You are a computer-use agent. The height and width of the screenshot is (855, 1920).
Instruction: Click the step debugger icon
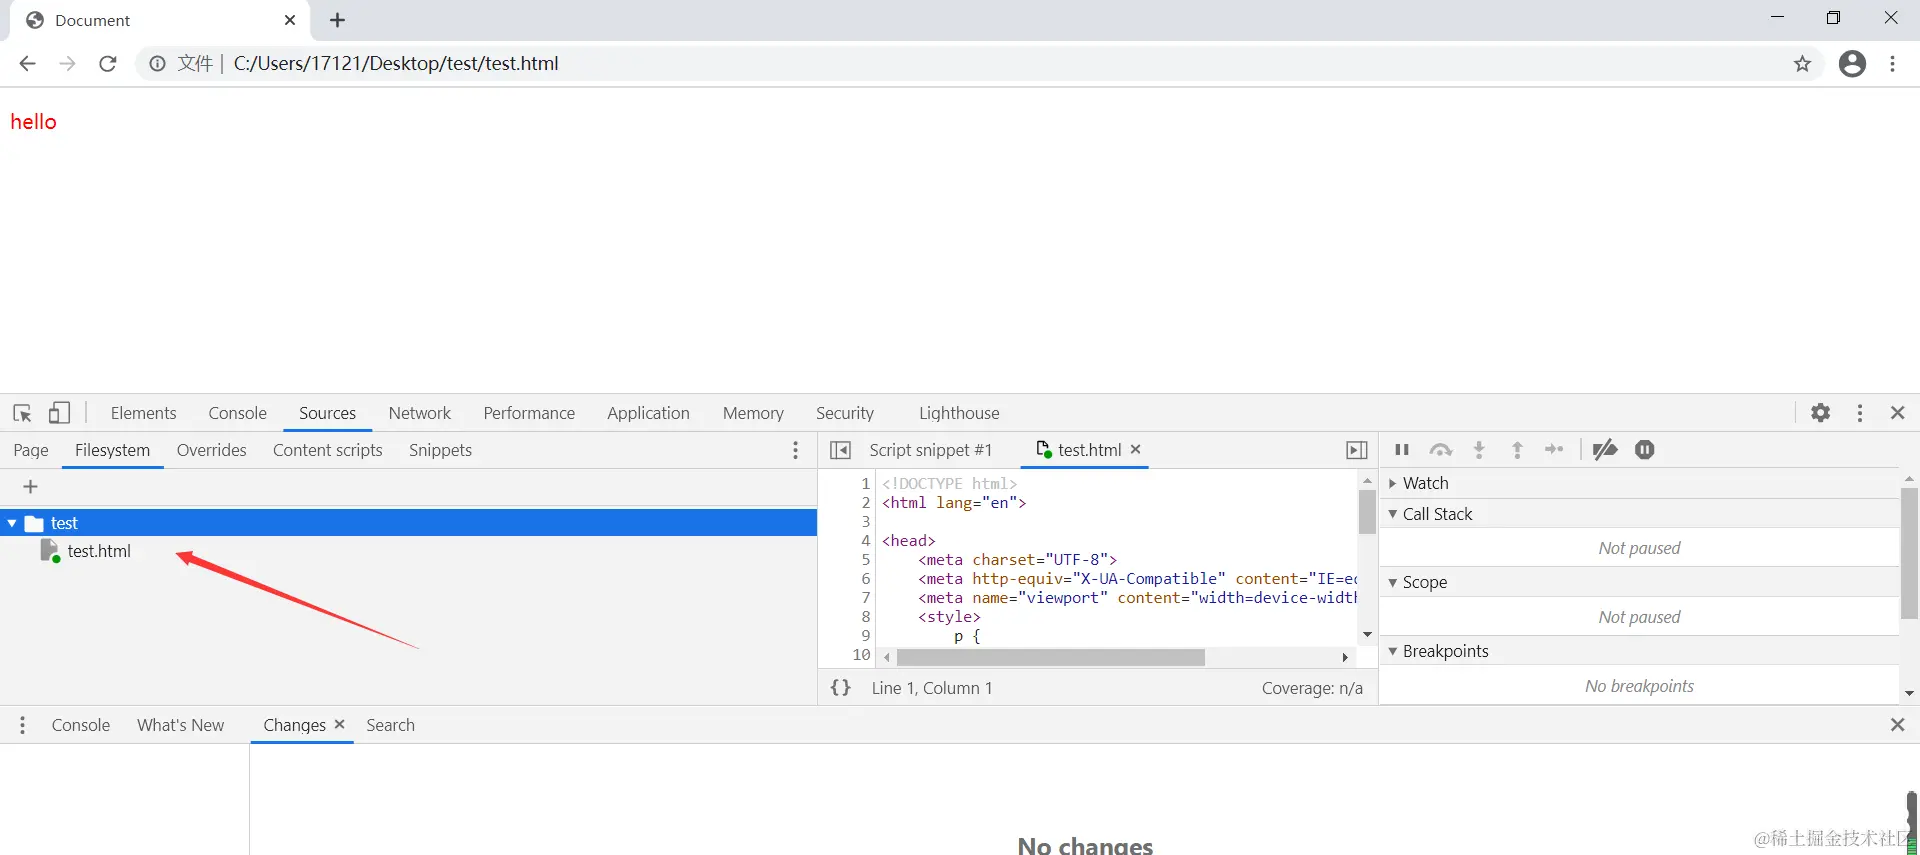point(1554,450)
